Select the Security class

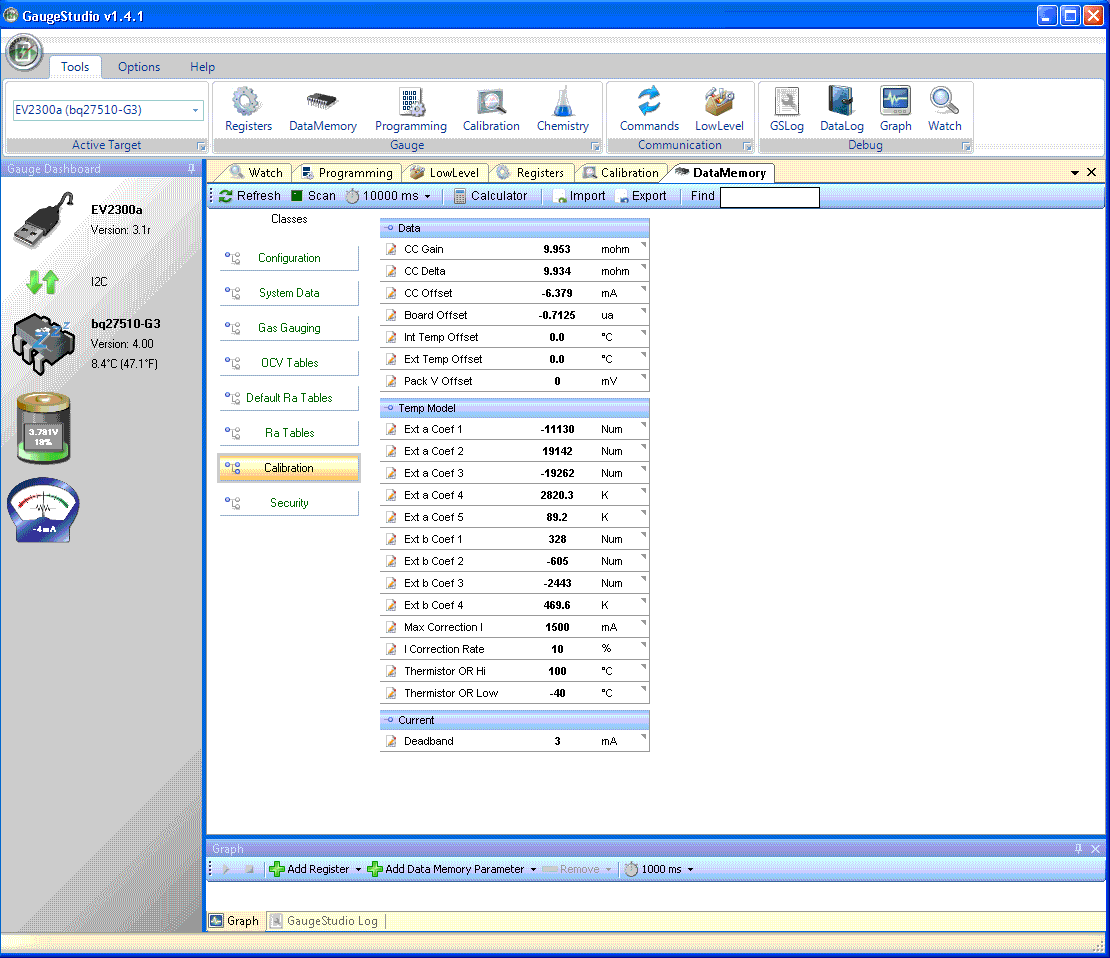click(289, 503)
